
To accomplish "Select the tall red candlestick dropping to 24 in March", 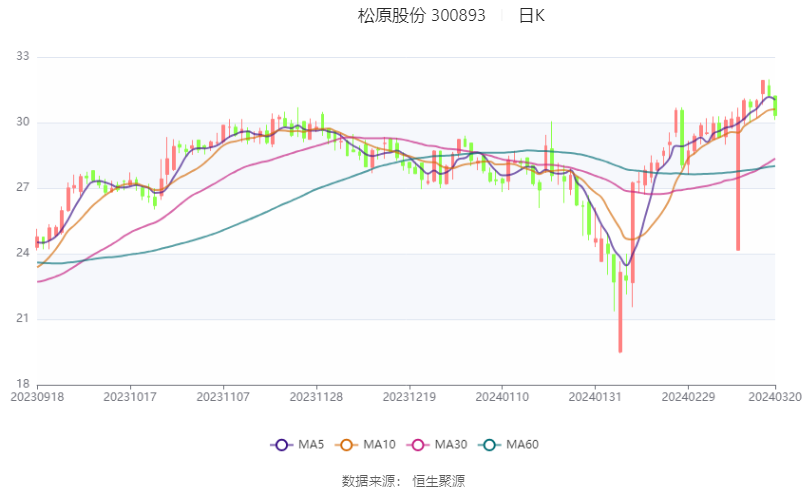I will 738,184.
